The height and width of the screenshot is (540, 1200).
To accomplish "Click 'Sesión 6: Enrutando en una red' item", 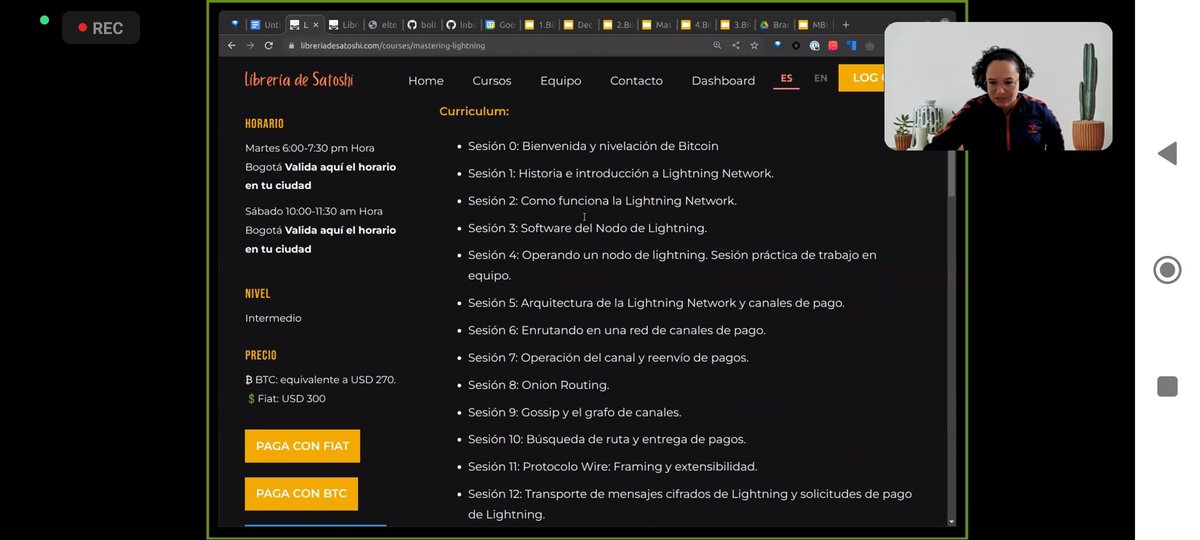I will (x=616, y=330).
